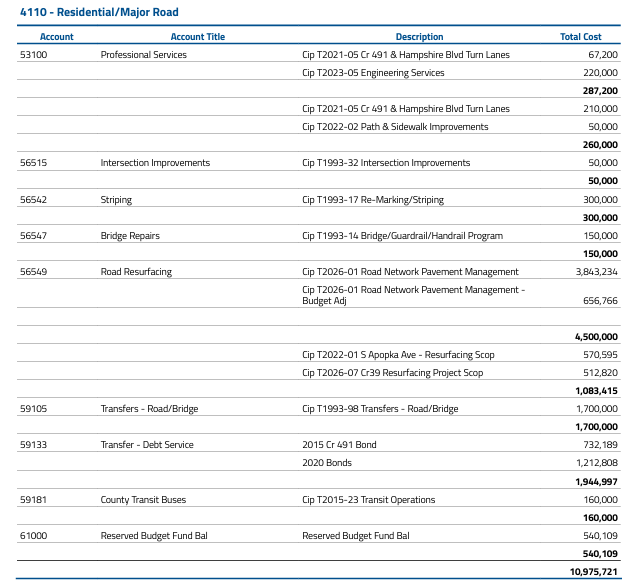The height and width of the screenshot is (584, 635).
Task: Click the Account Title column header
Action: (x=198, y=37)
